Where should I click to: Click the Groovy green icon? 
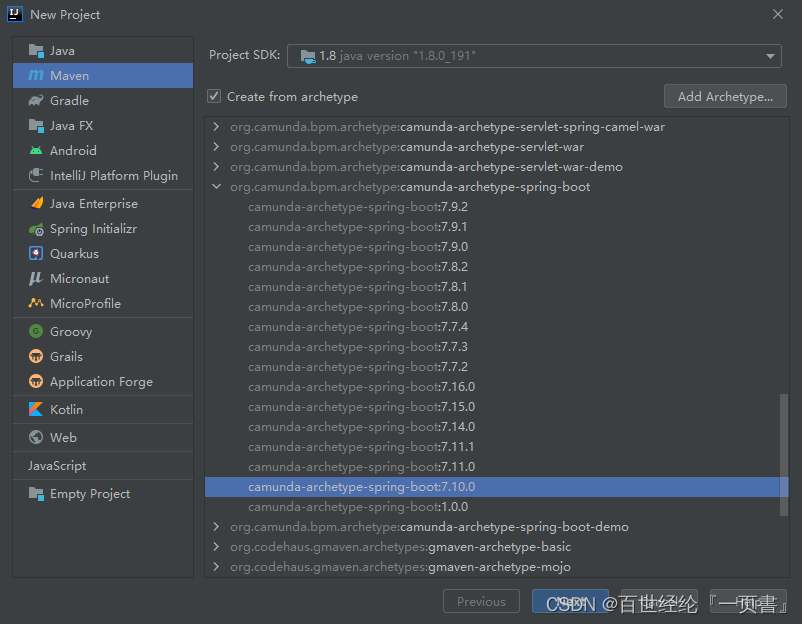pos(36,331)
